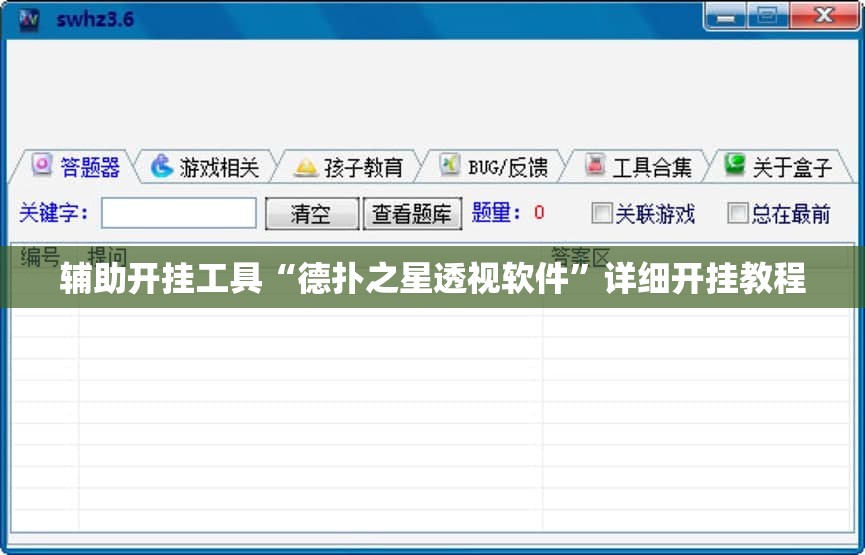
Task: Open the 答题器 tab
Action: pos(75,166)
